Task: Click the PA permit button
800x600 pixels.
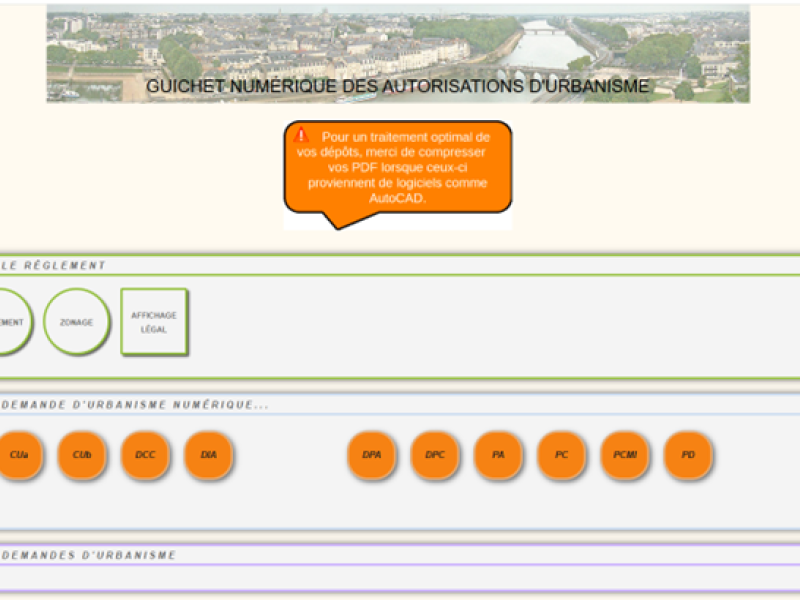Action: [x=498, y=455]
